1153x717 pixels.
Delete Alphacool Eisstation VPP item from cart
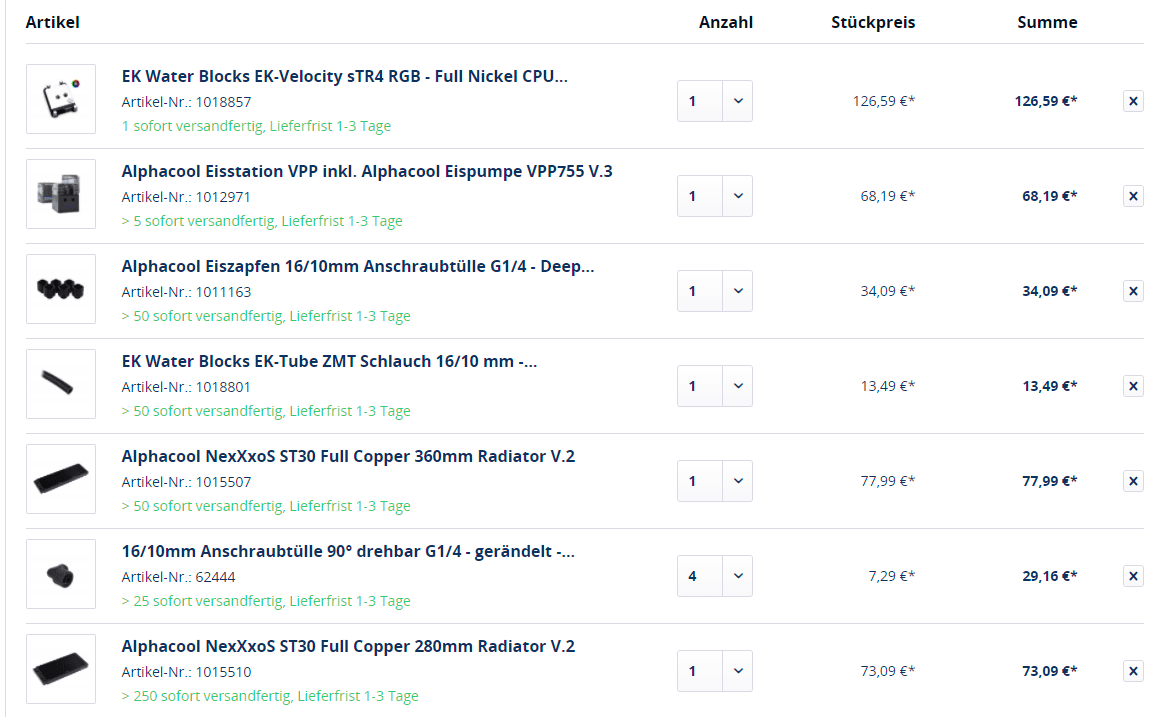[1133, 196]
